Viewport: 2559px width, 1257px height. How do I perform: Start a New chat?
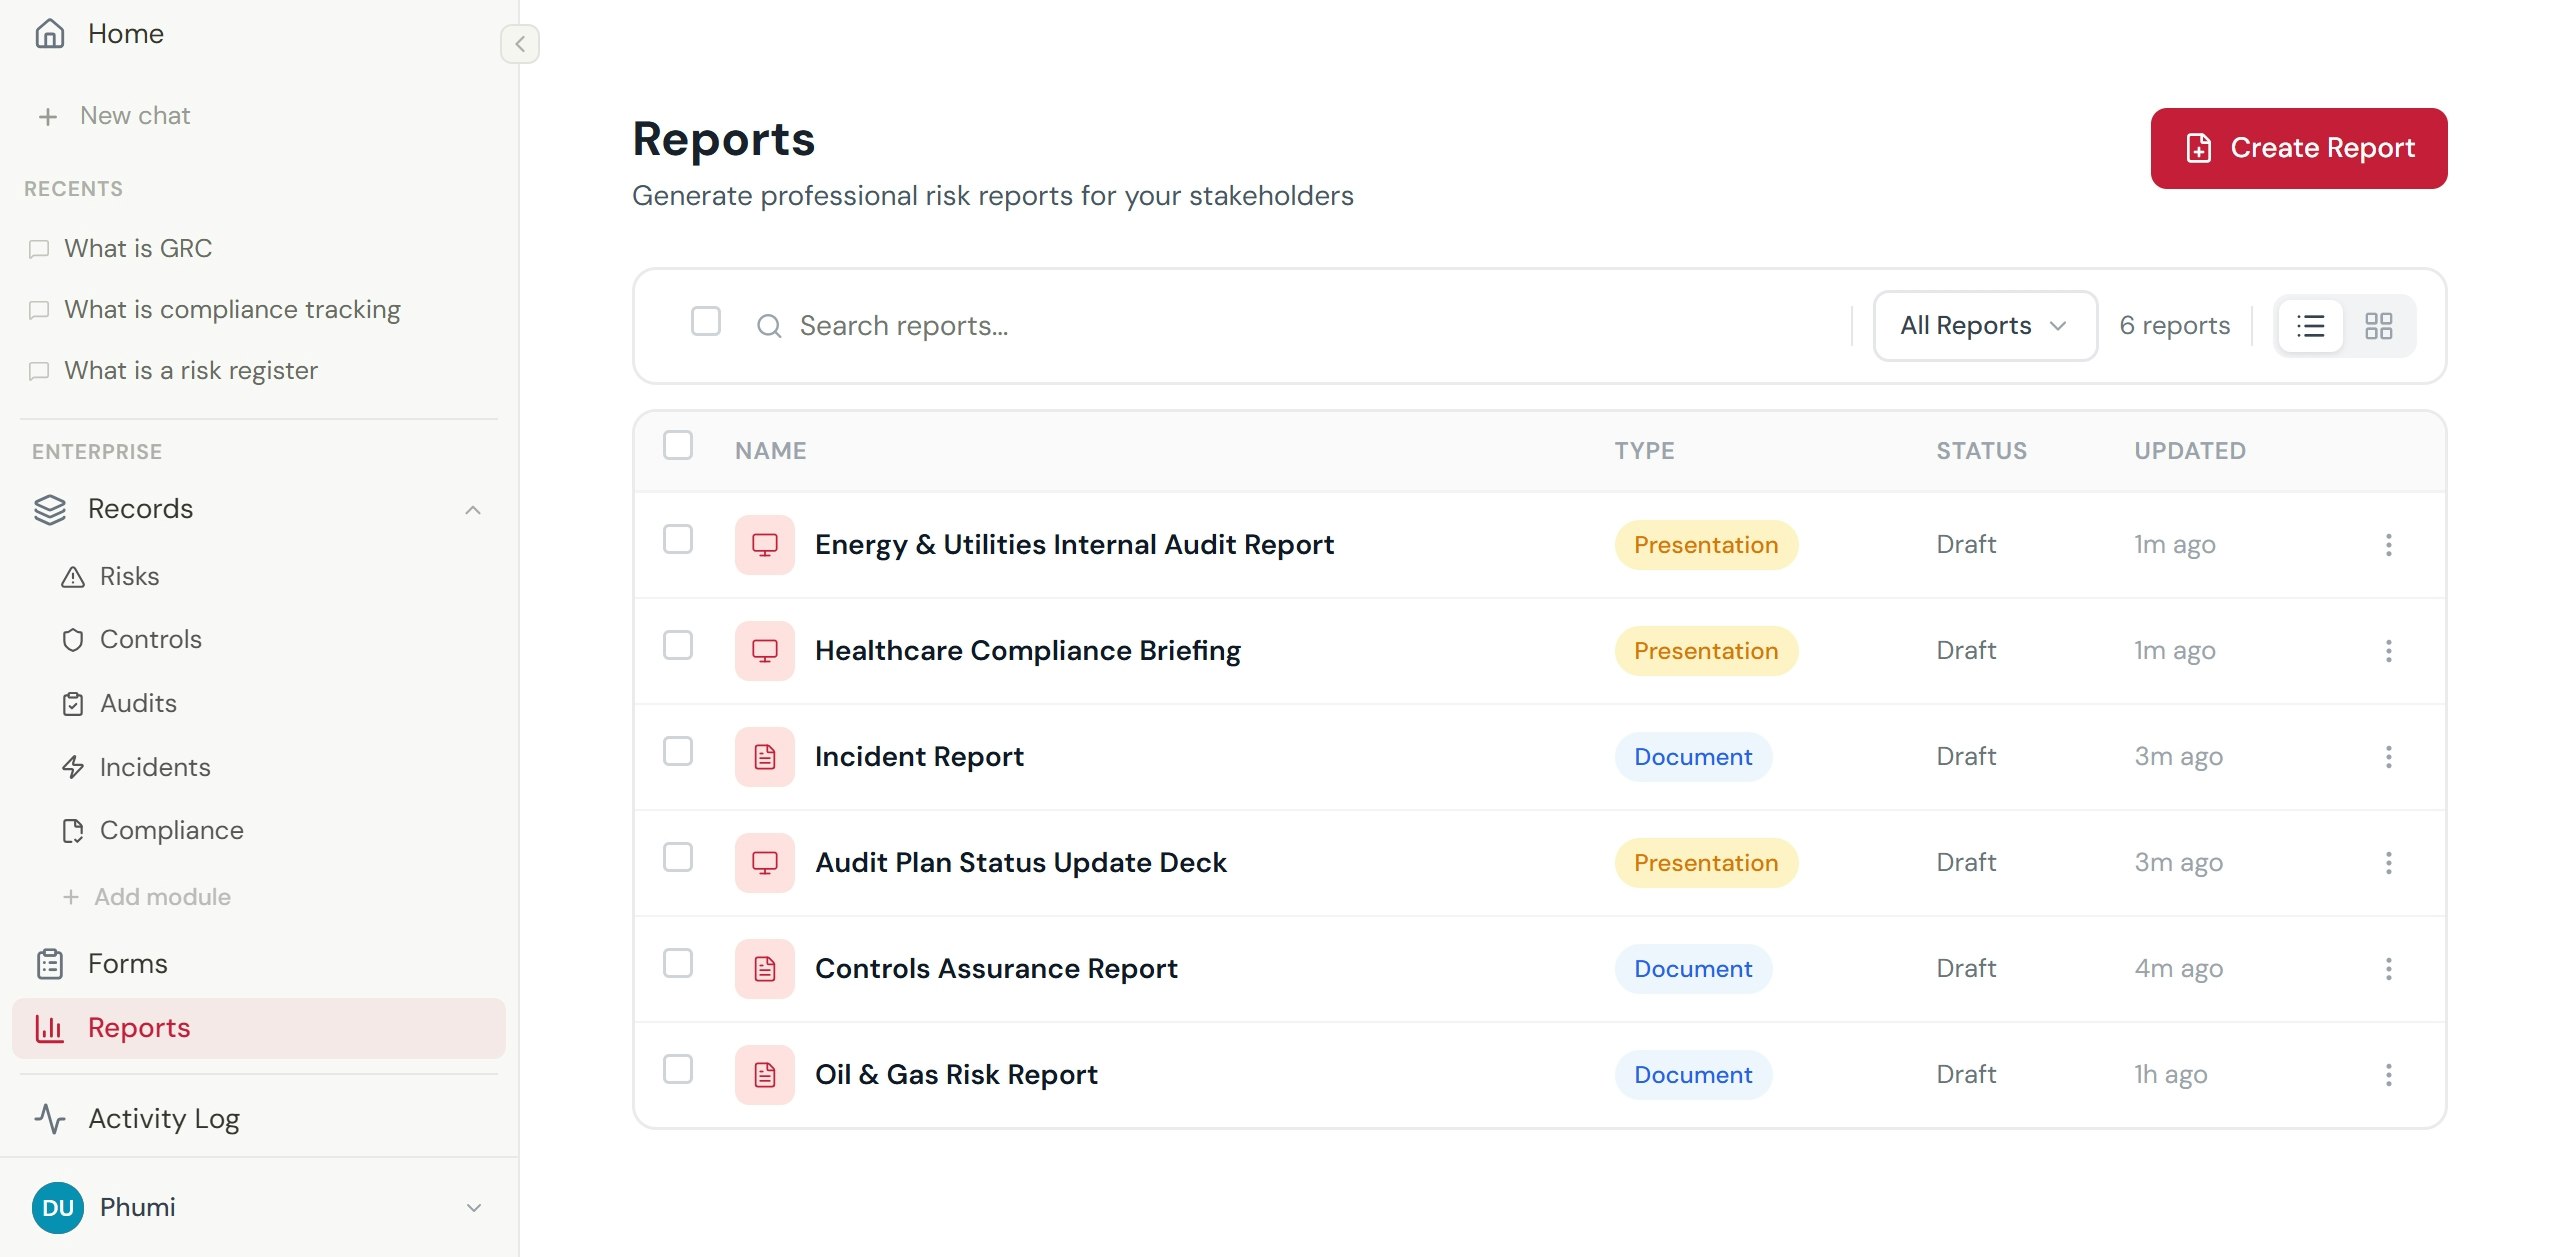[x=134, y=116]
